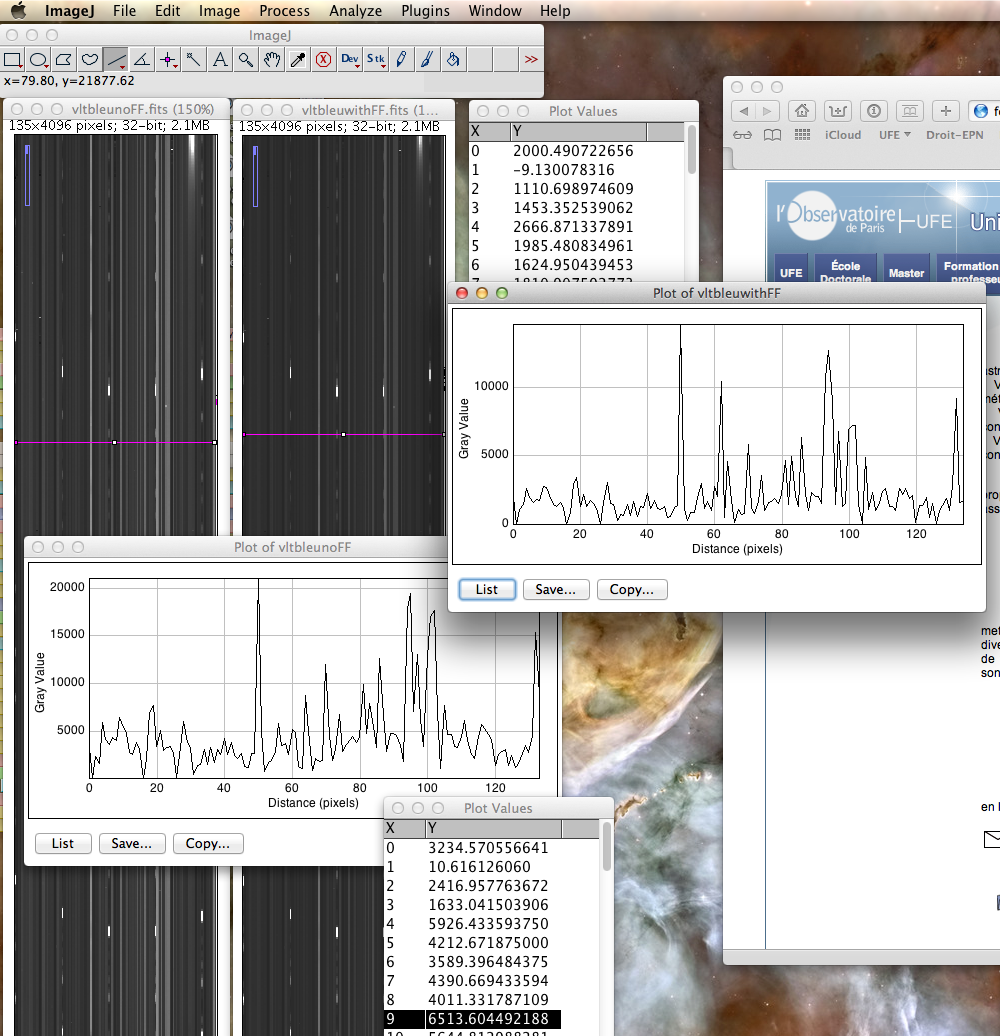This screenshot has height=1036, width=1000.
Task: Select the Straight Line tool
Action: pyautogui.click(x=116, y=59)
